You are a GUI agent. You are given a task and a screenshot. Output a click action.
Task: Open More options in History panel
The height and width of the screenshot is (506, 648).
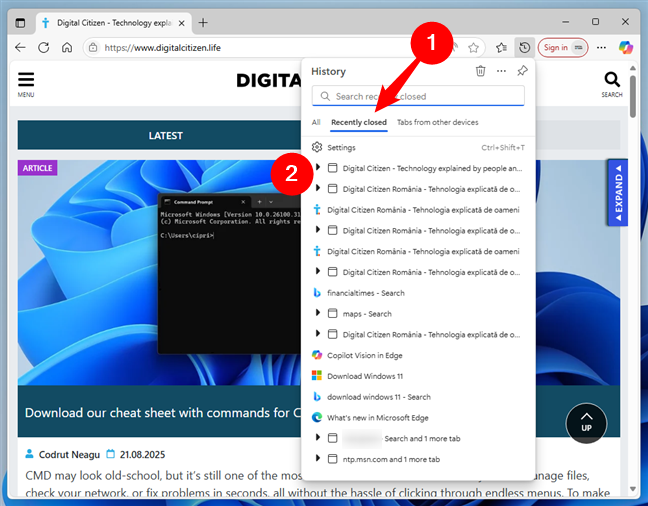pyautogui.click(x=501, y=71)
